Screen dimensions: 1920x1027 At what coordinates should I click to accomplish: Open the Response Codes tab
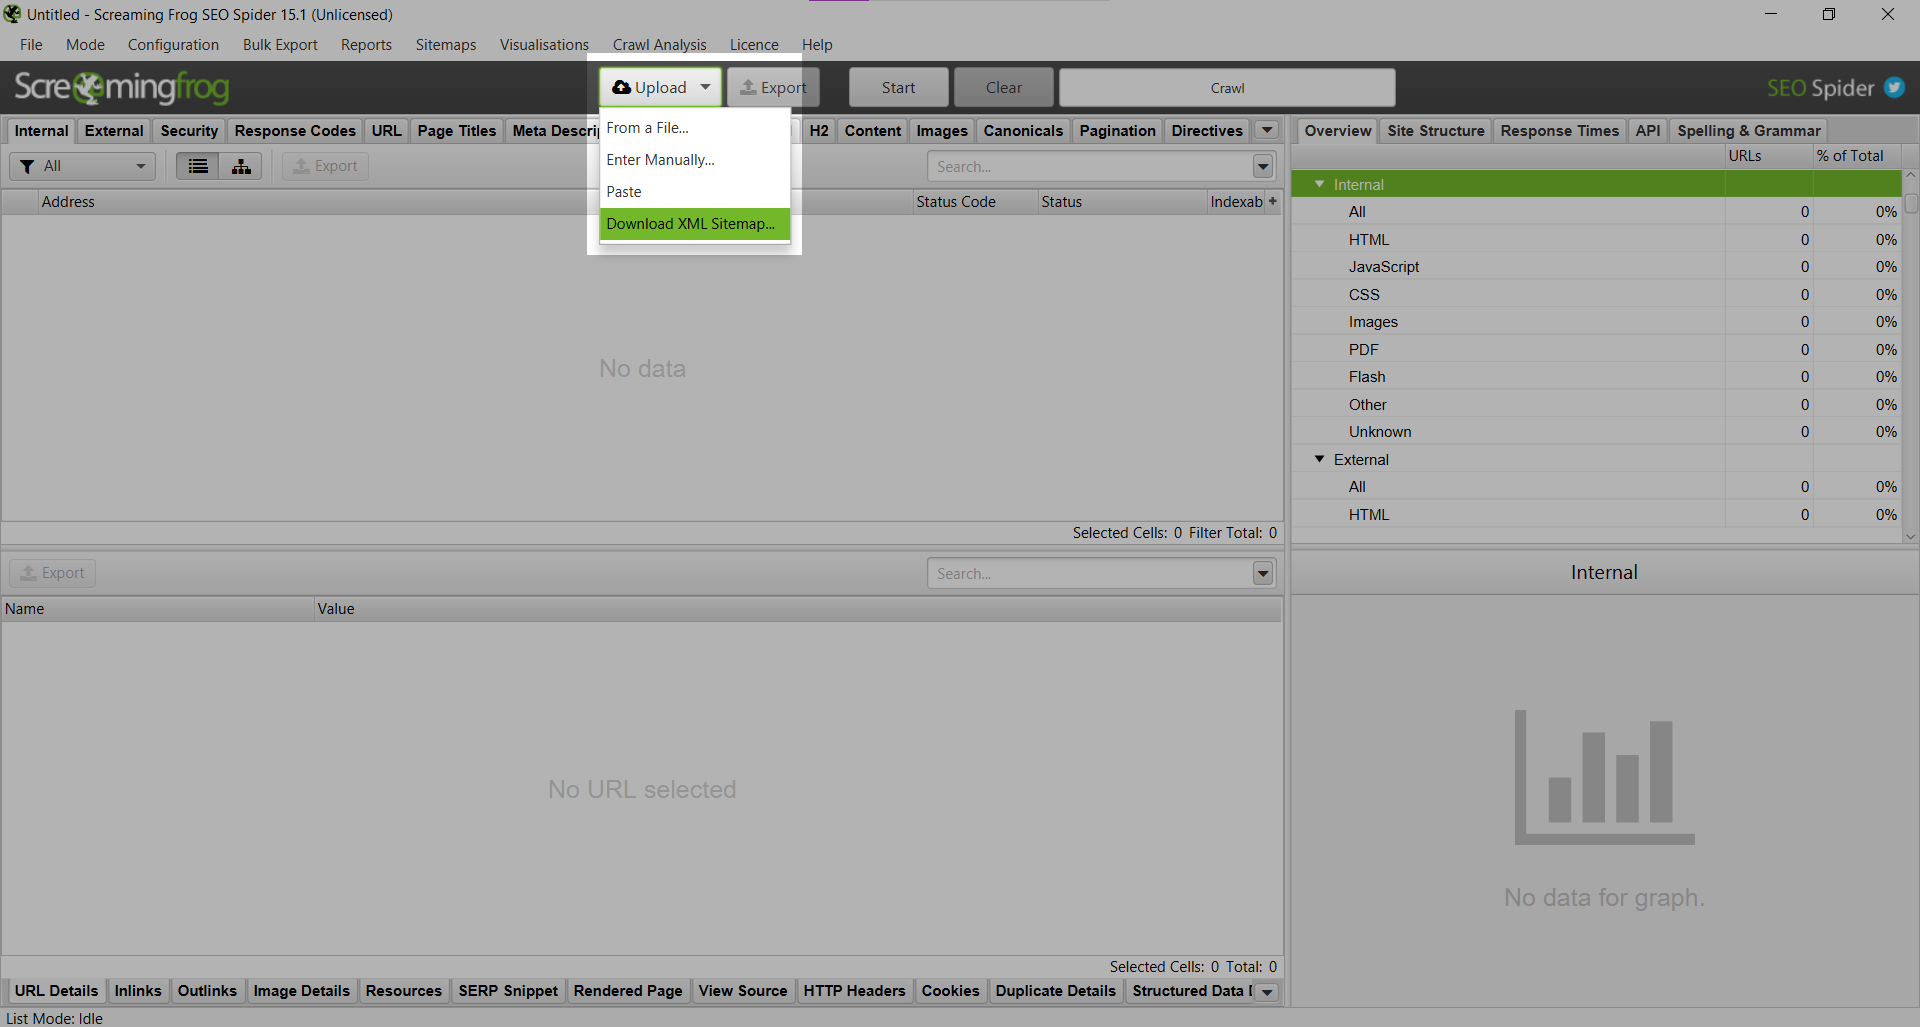click(x=295, y=131)
